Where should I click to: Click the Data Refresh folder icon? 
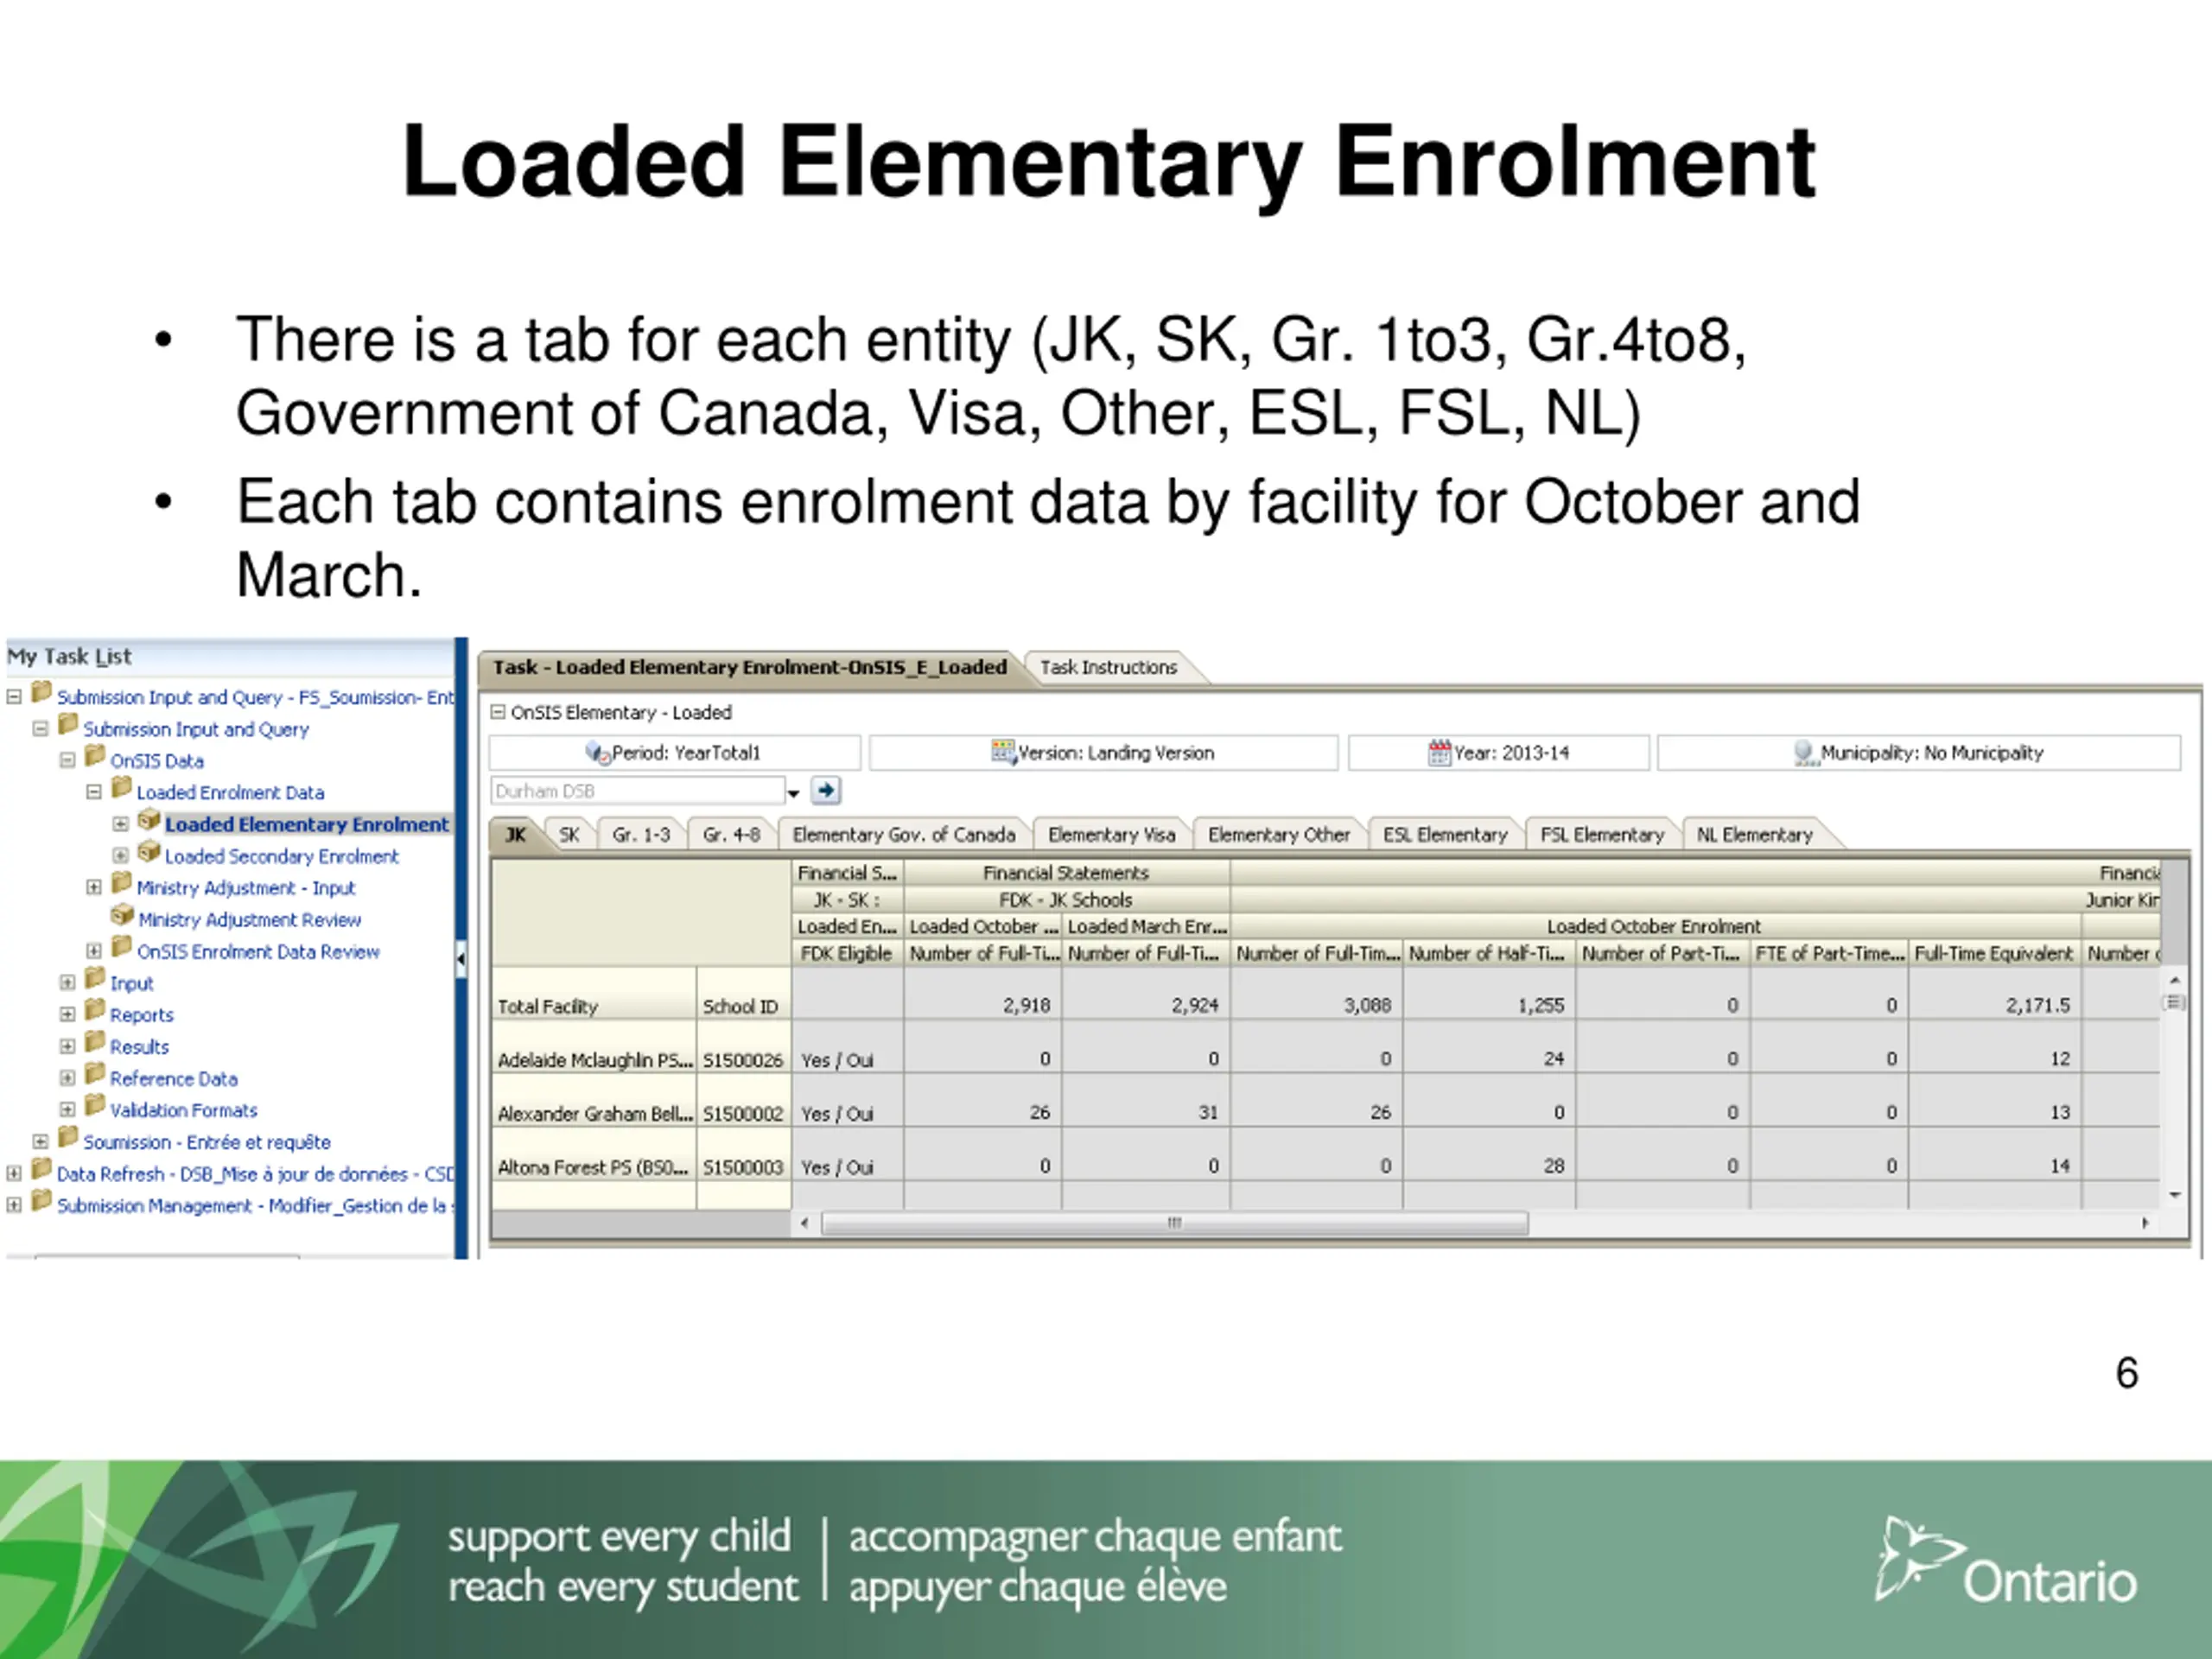click(x=42, y=1171)
